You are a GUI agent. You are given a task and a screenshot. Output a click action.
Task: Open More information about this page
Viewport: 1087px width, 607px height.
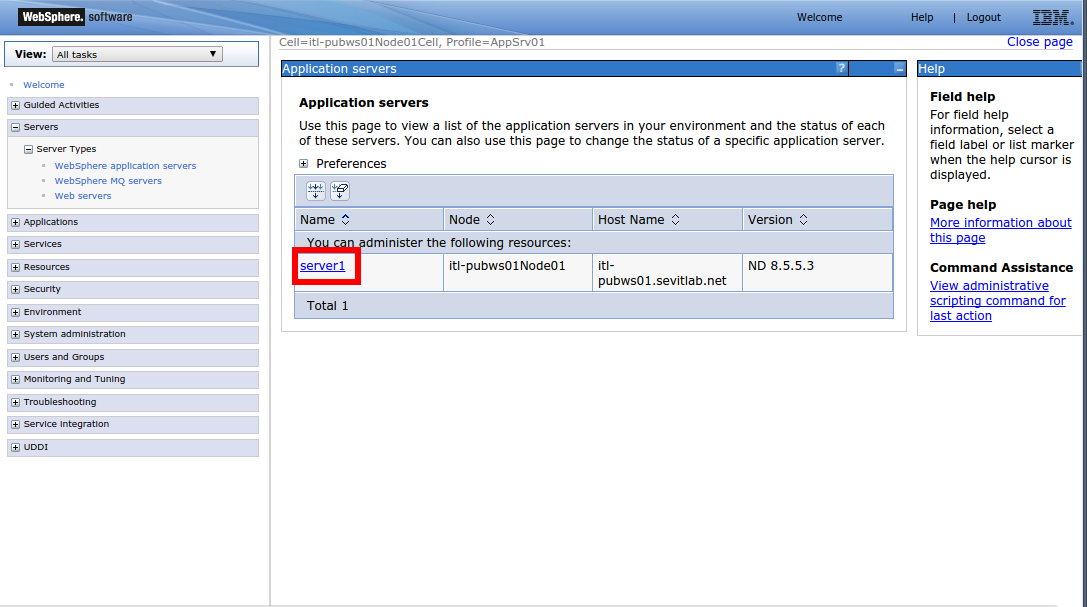1000,230
